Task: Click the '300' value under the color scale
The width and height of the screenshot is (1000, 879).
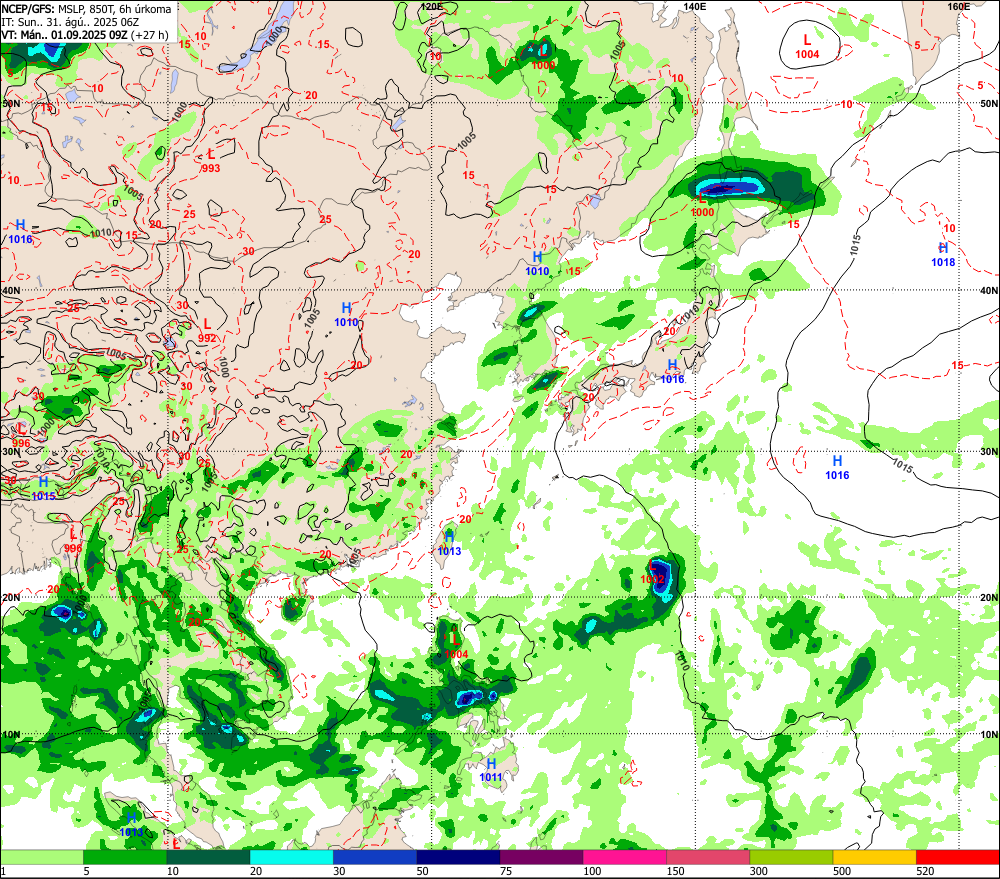Action: tap(758, 871)
